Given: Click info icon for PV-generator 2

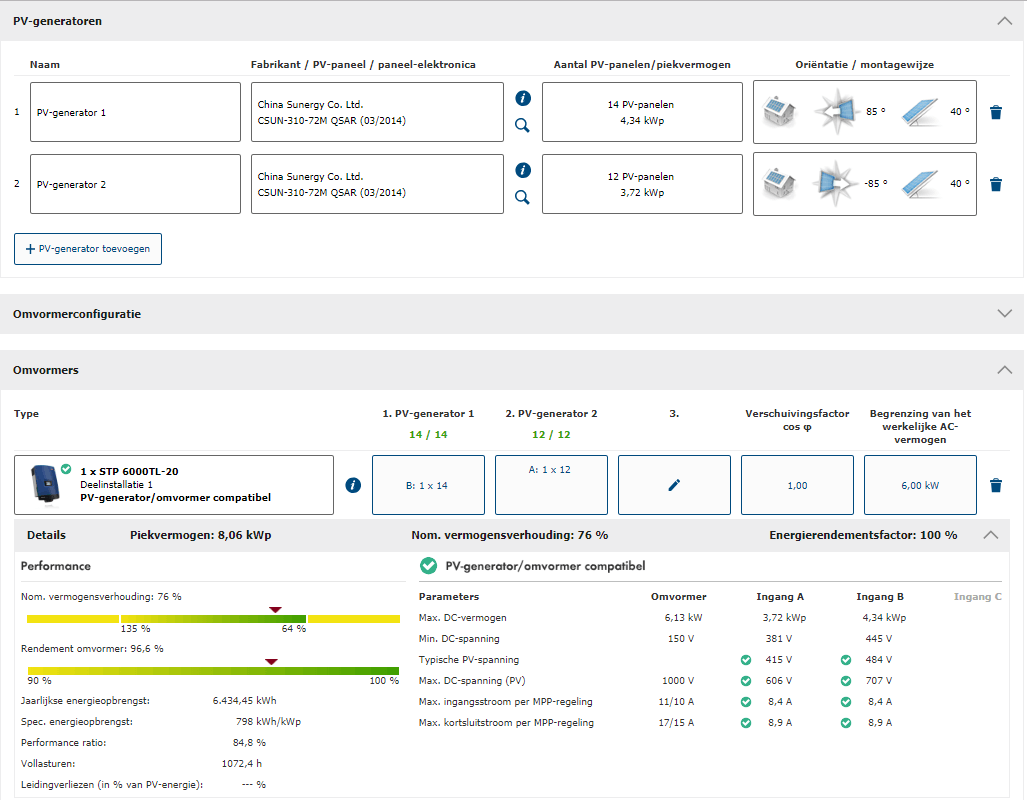Looking at the screenshot, I should tap(522, 170).
